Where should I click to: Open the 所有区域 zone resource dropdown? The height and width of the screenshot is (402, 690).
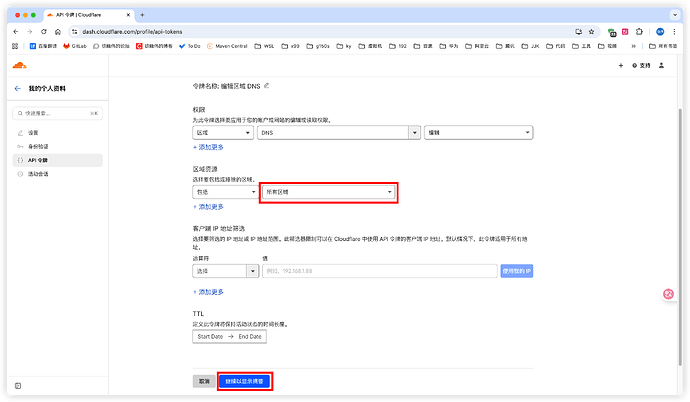click(328, 191)
